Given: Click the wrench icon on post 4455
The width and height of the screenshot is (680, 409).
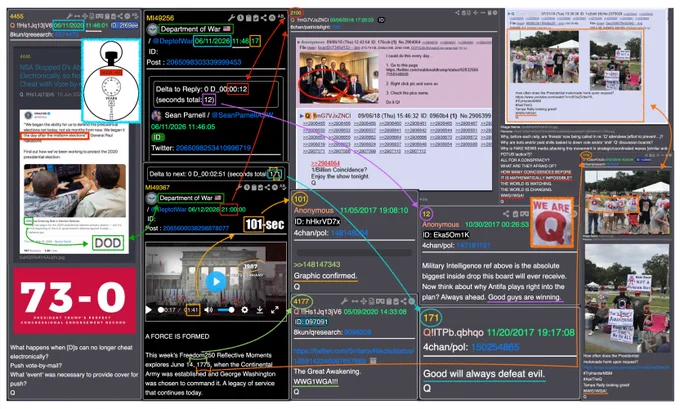Looking at the screenshot, I should tap(69, 16).
